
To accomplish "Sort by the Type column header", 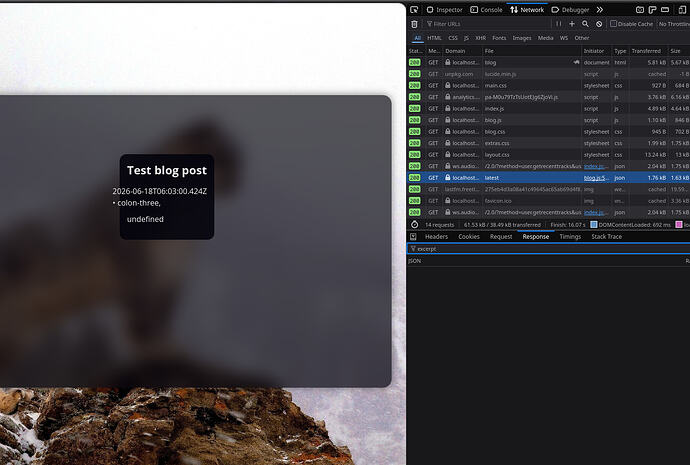I will pos(620,51).
